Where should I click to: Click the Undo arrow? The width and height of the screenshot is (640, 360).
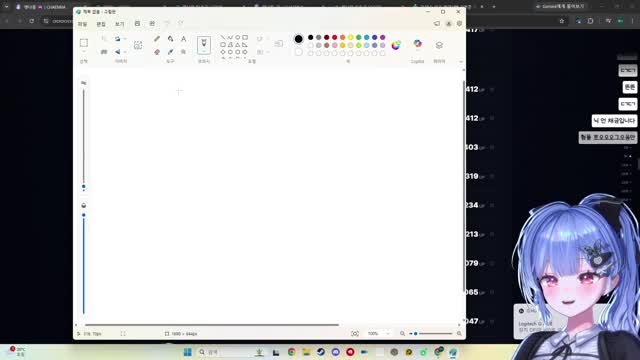(167, 24)
